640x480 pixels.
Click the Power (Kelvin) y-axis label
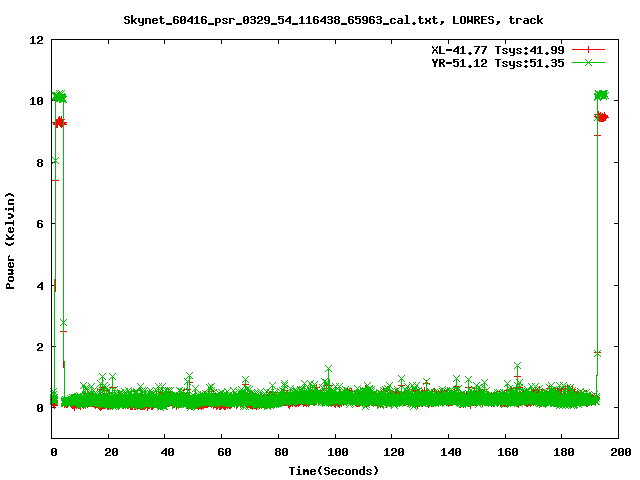pyautogui.click(x=10, y=241)
